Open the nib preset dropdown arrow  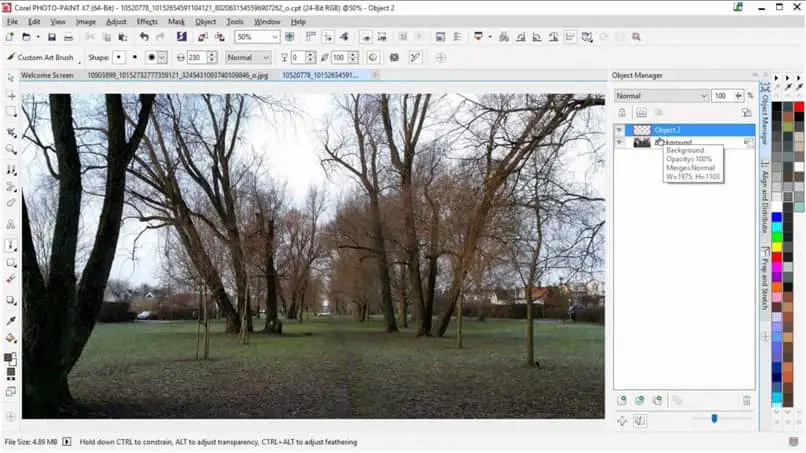pos(162,58)
